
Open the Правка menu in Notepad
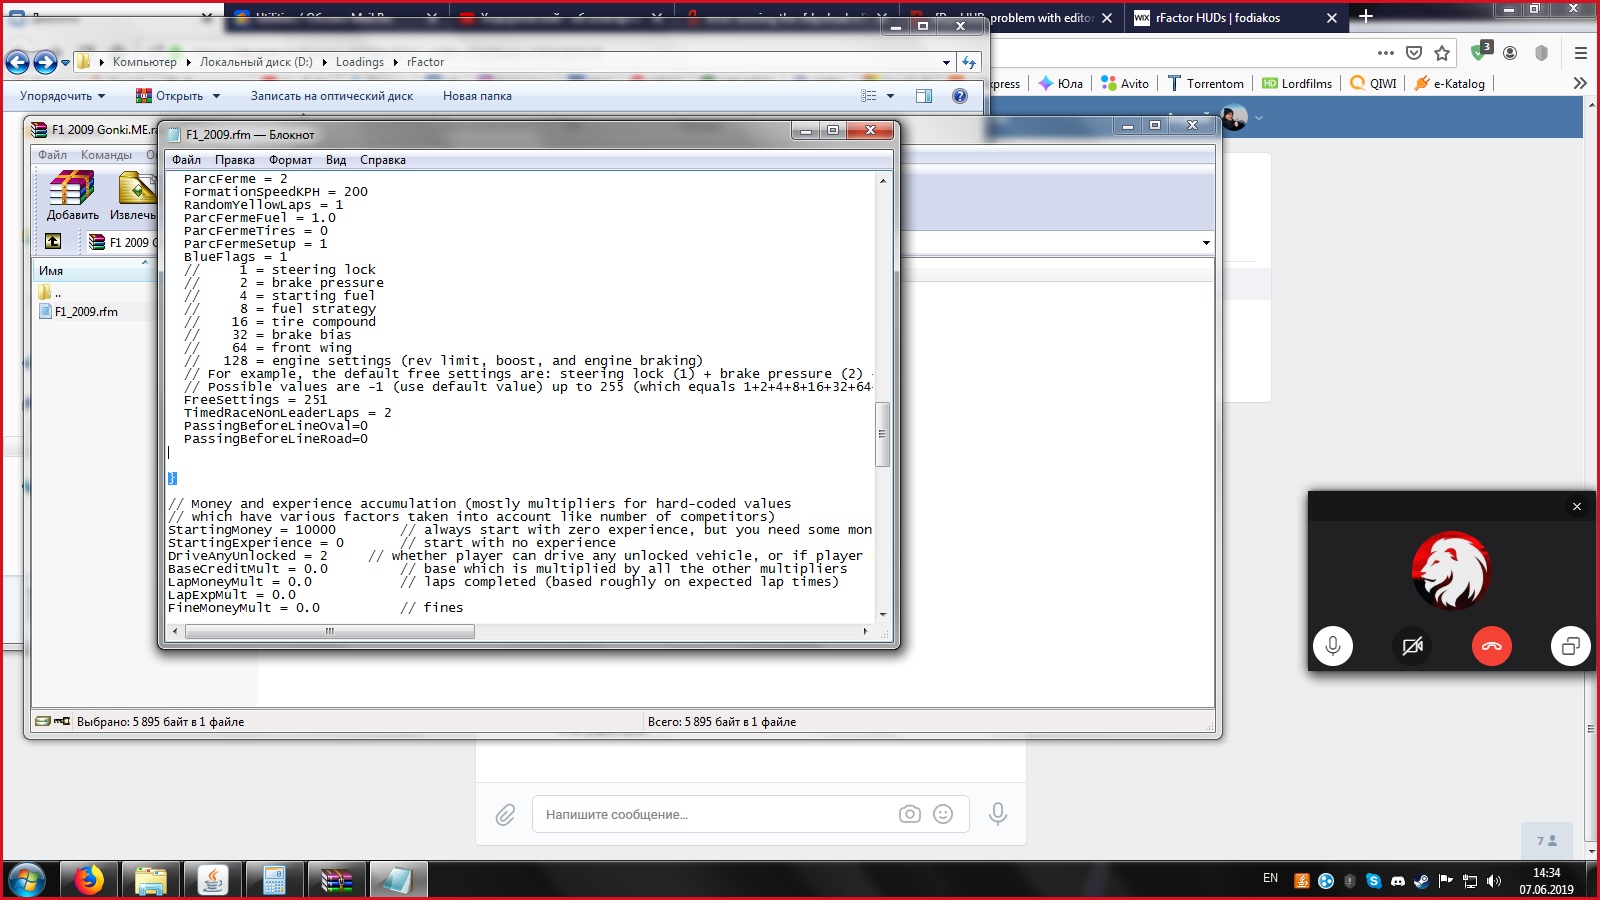[x=234, y=160]
